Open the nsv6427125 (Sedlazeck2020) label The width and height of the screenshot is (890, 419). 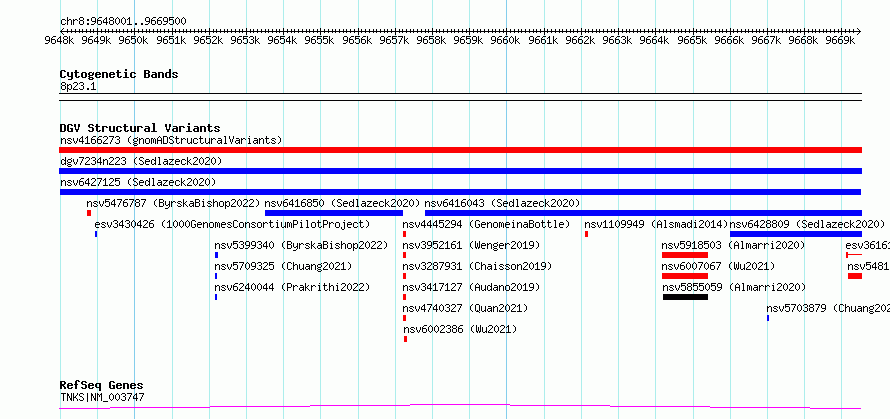pyautogui.click(x=138, y=182)
